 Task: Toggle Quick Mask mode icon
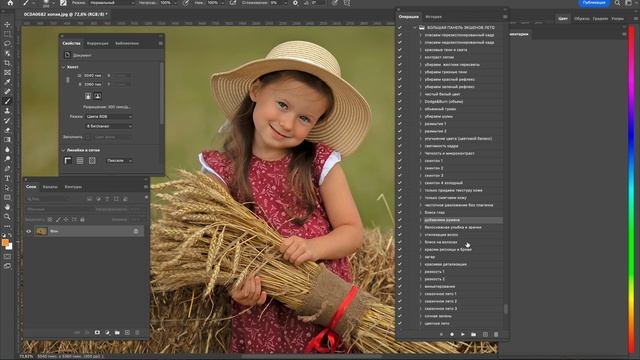(7, 257)
